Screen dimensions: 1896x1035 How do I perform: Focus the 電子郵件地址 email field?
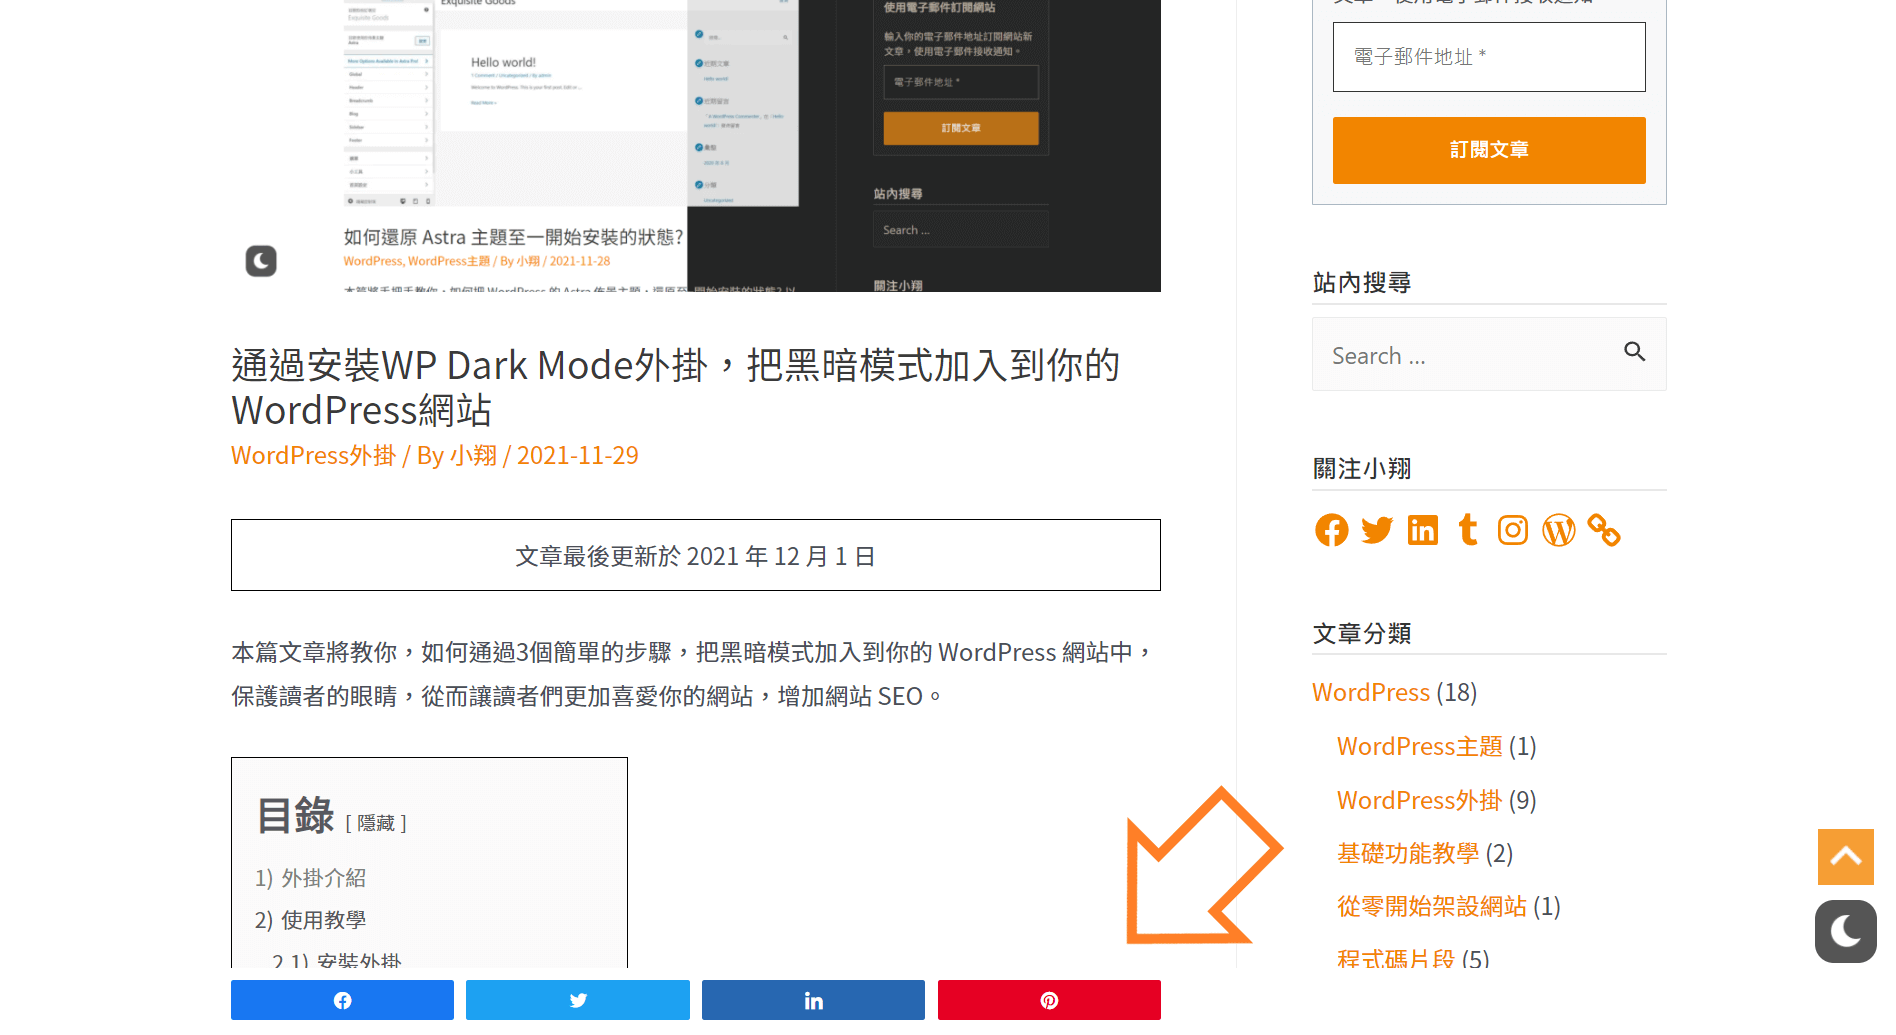pos(1489,57)
